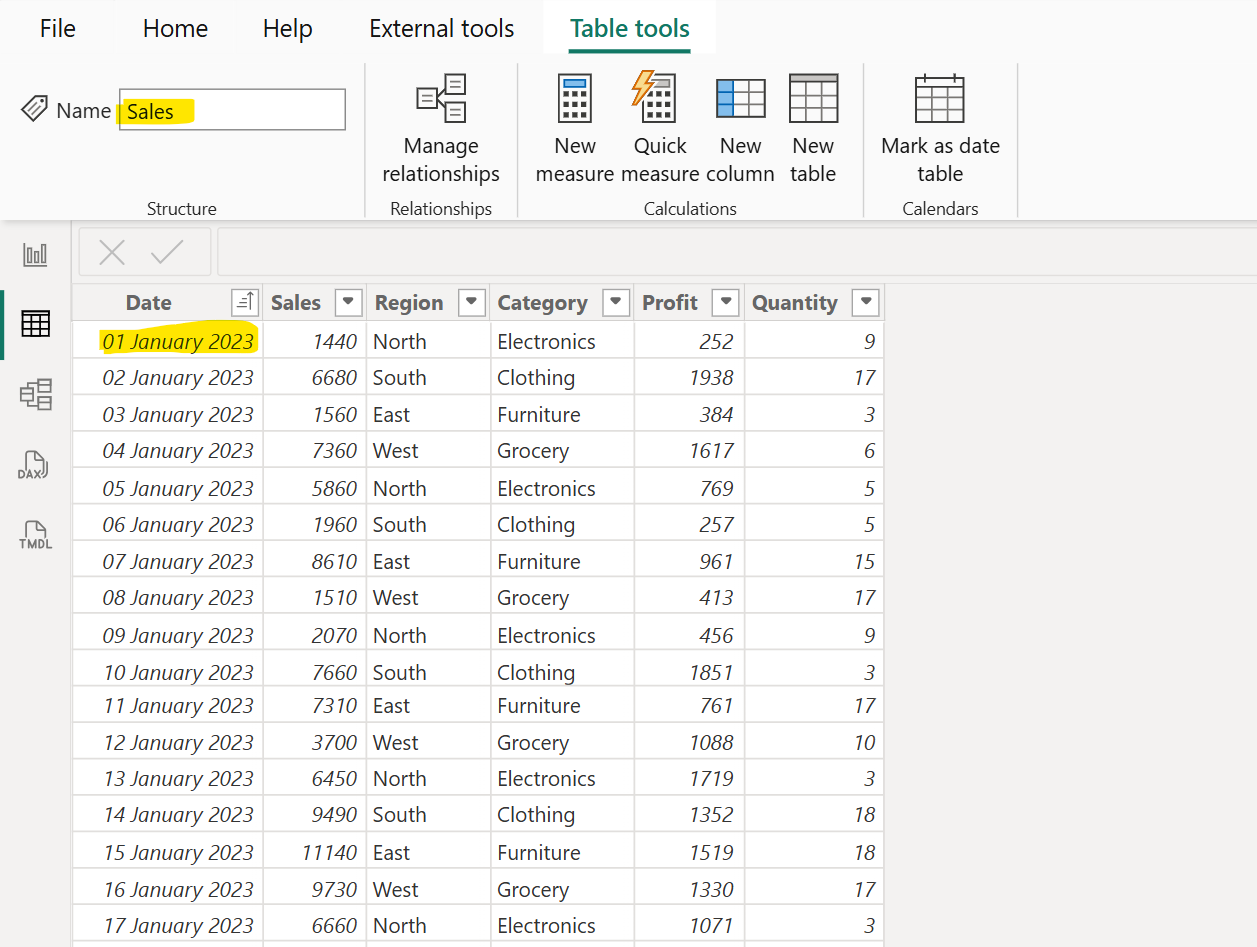Cancel input with the X button
This screenshot has height=947, width=1257.
(111, 253)
